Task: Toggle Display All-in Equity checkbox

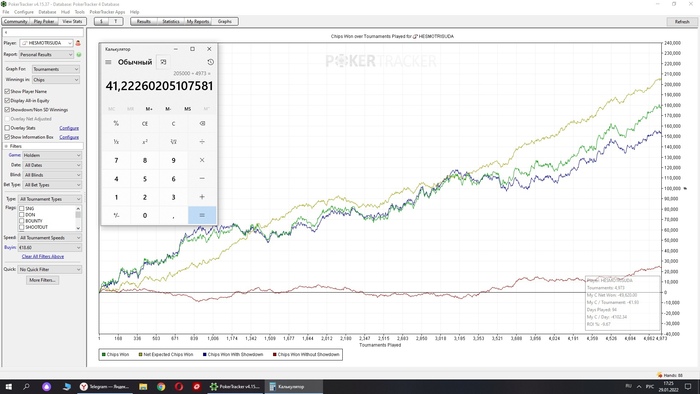Action: click(x=7, y=100)
